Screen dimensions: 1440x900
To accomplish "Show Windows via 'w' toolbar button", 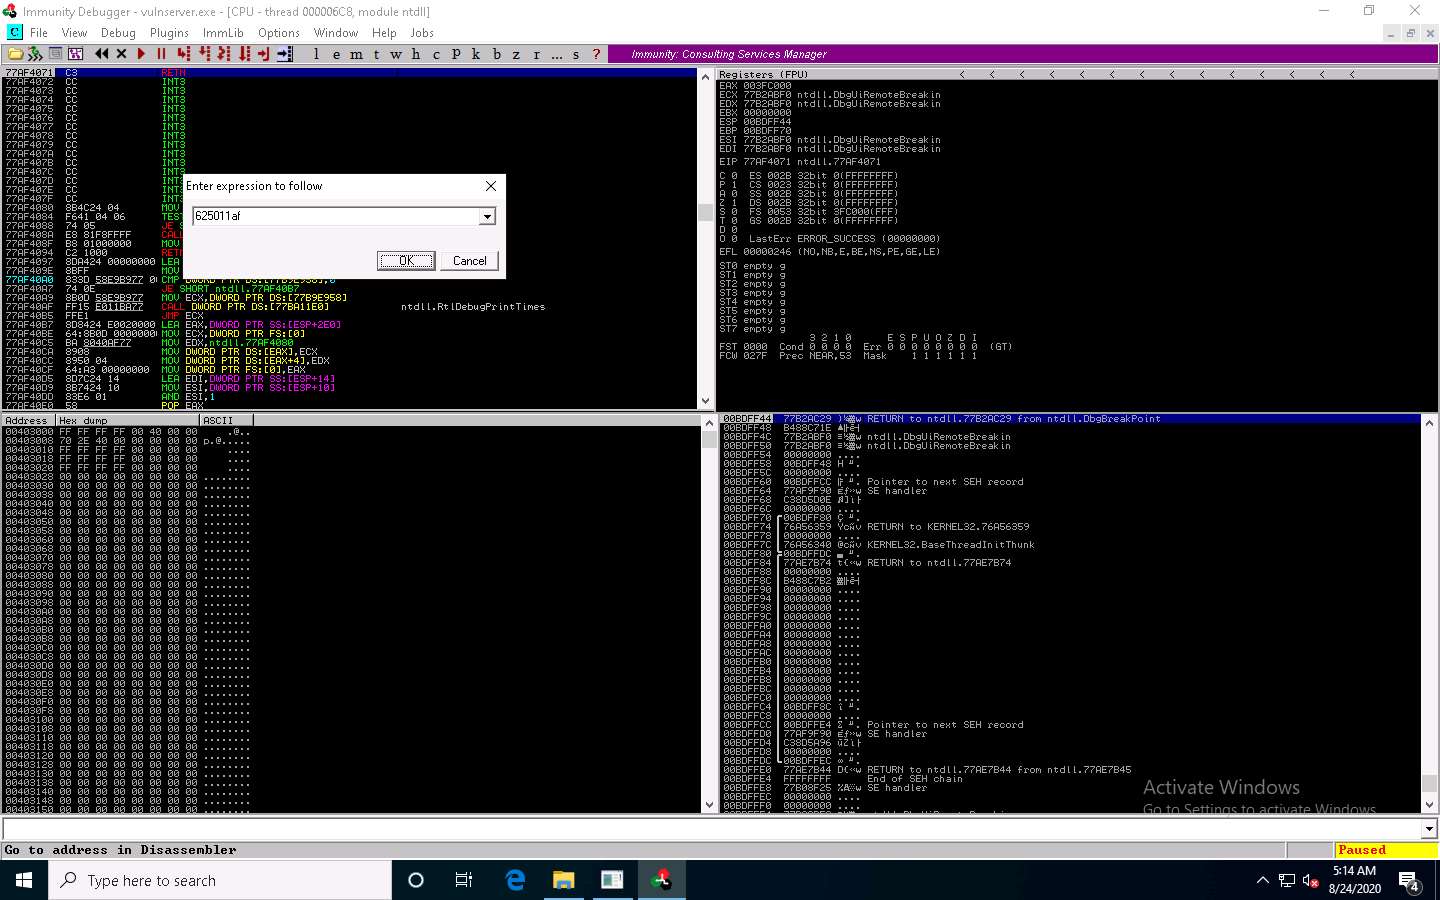I will (x=396, y=54).
